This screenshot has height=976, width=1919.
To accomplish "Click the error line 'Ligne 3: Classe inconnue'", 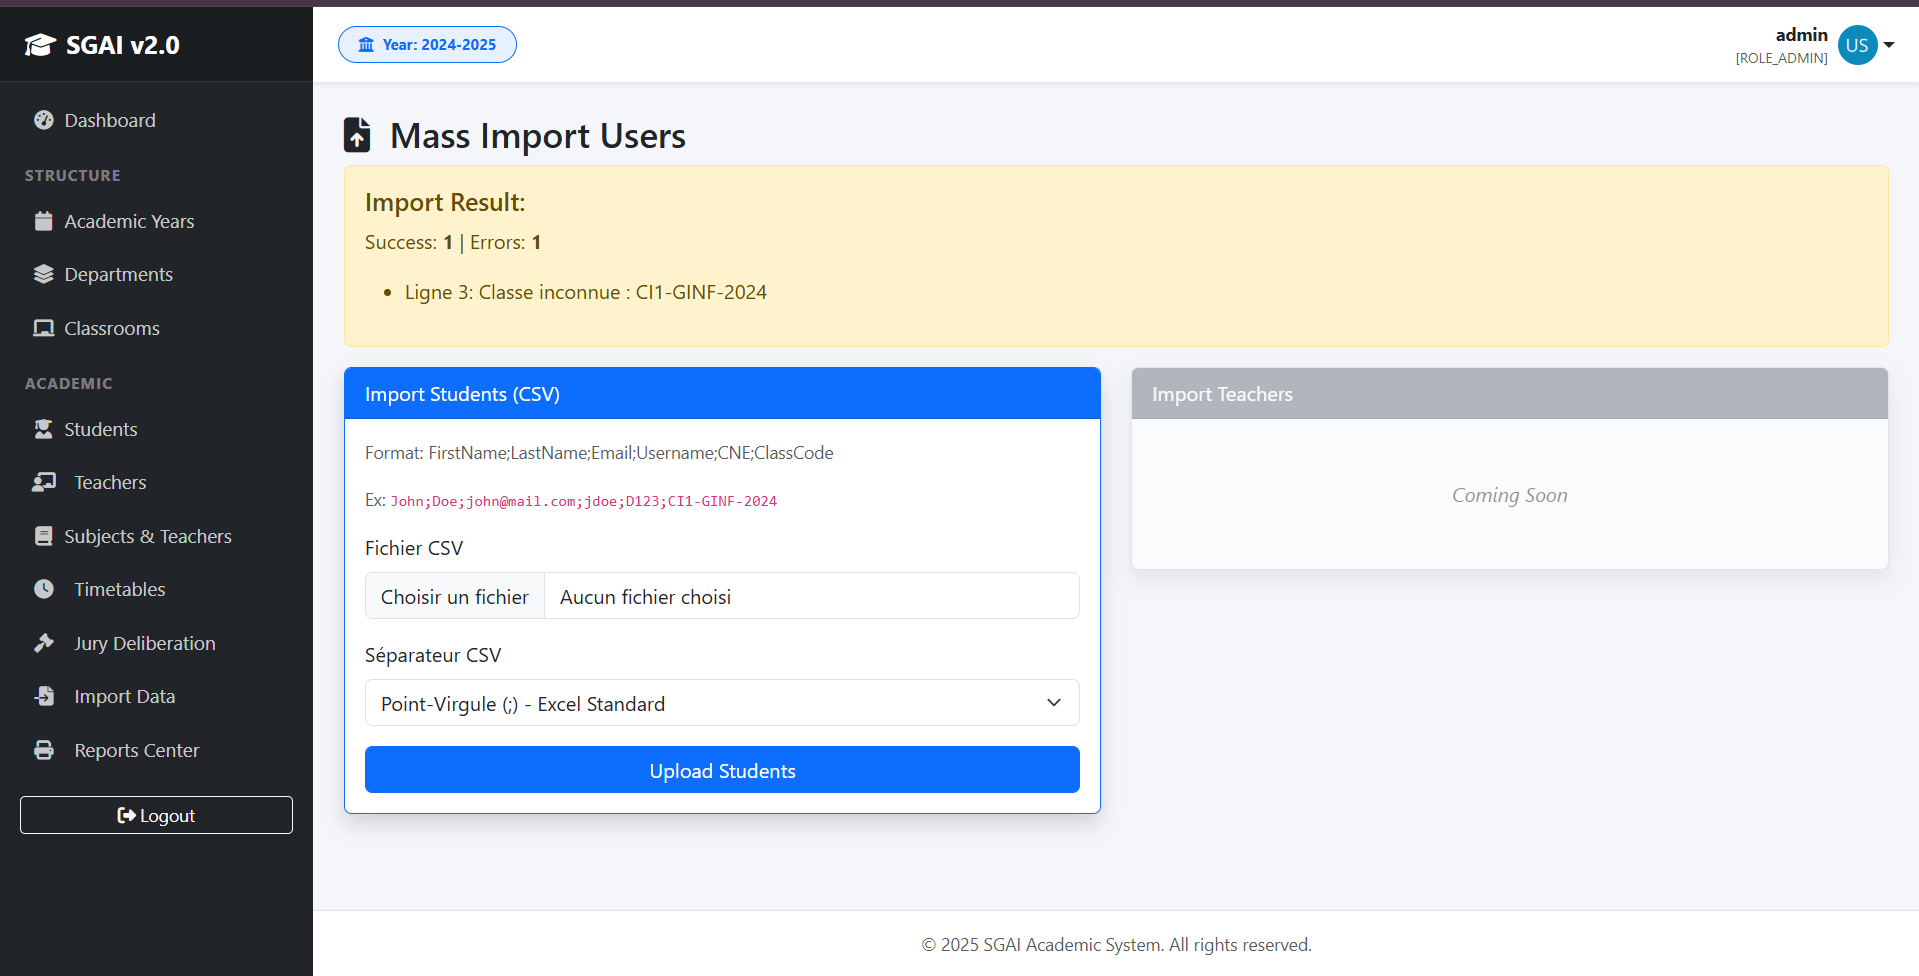I will click(x=586, y=292).
